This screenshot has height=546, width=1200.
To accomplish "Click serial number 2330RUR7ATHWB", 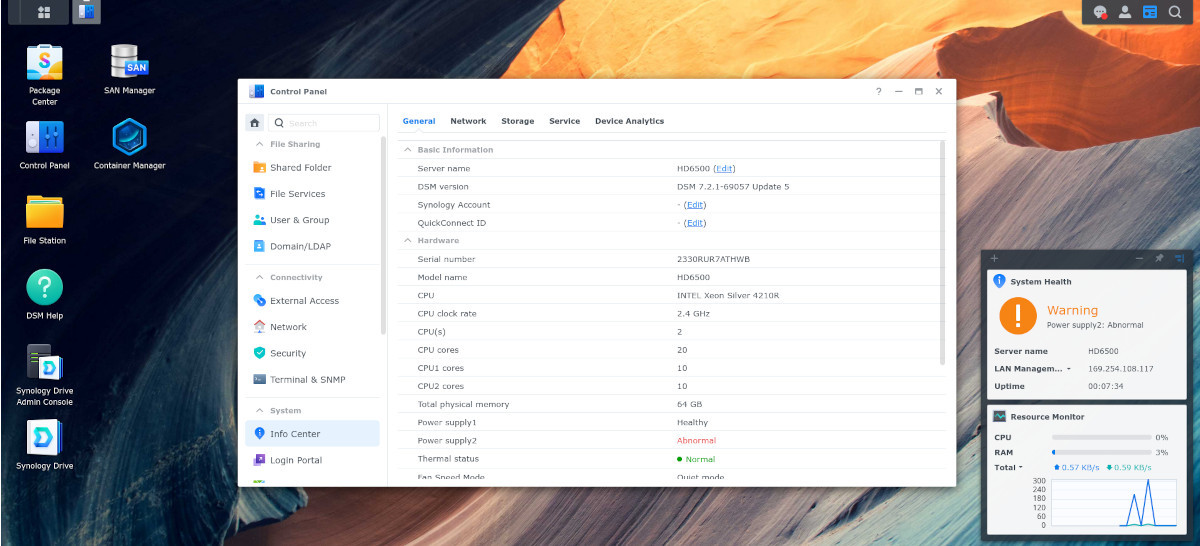I will 713,259.
